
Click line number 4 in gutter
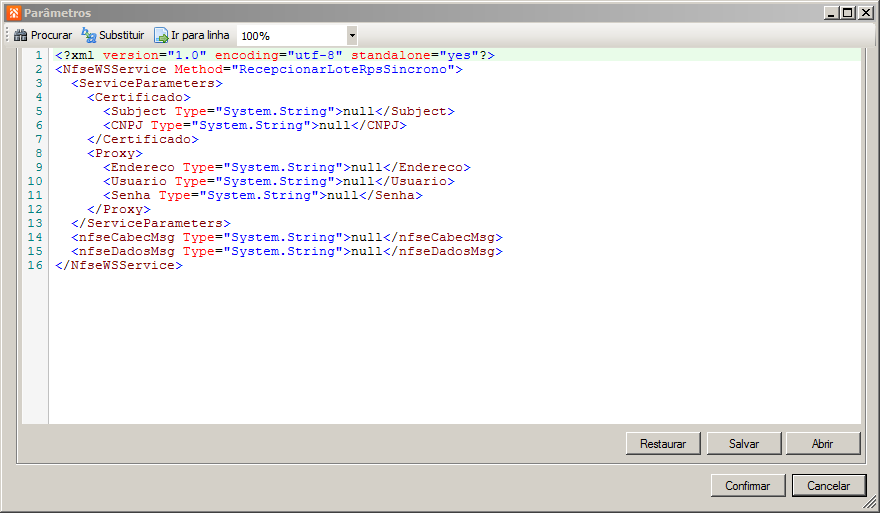coord(39,97)
